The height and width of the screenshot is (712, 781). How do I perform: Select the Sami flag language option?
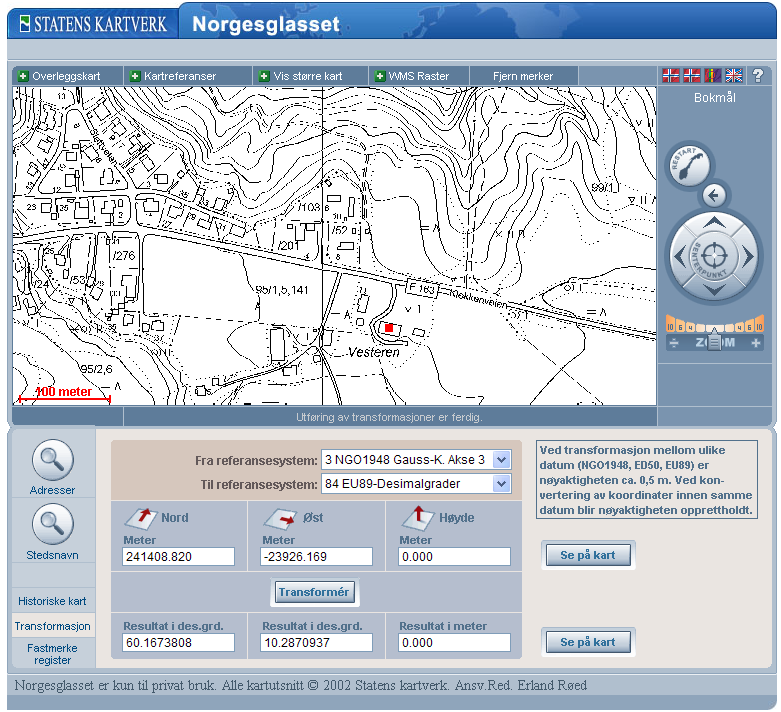coord(712,75)
